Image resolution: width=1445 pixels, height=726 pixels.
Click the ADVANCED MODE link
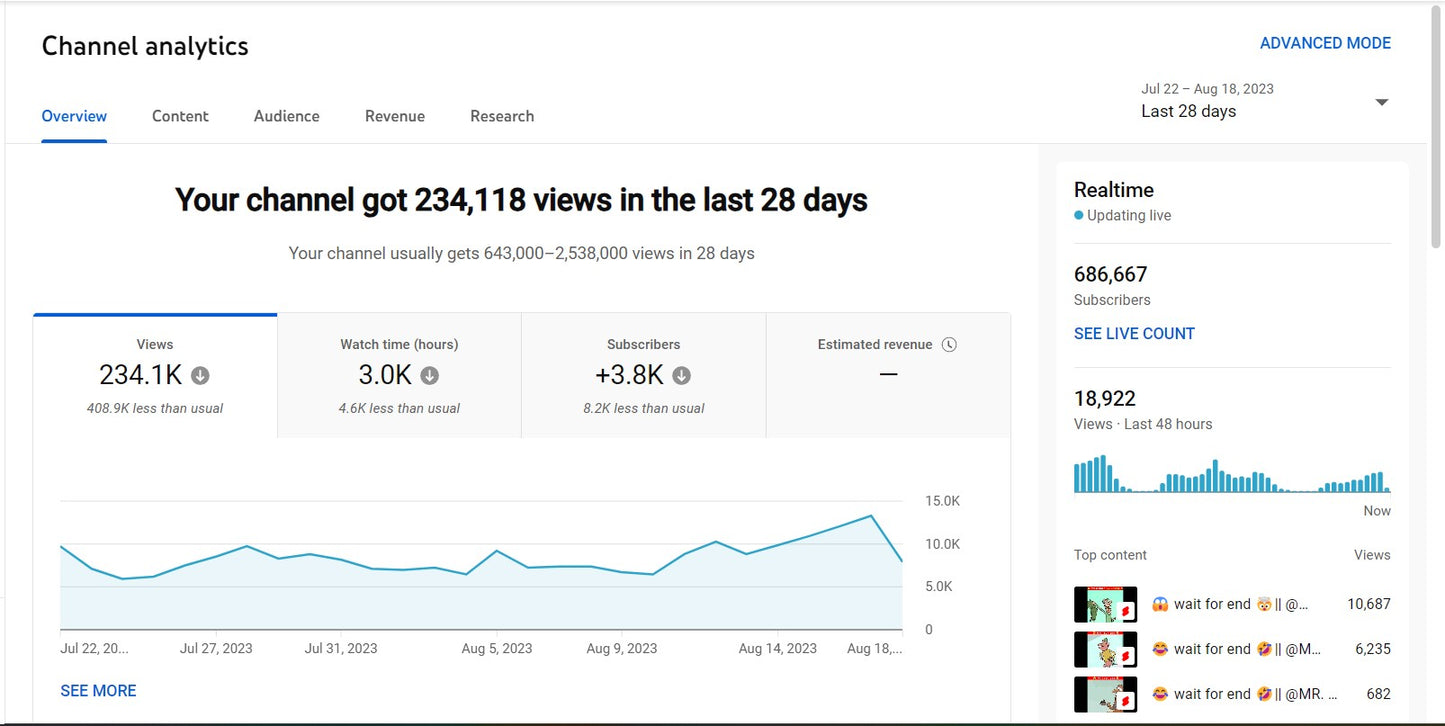[1324, 43]
